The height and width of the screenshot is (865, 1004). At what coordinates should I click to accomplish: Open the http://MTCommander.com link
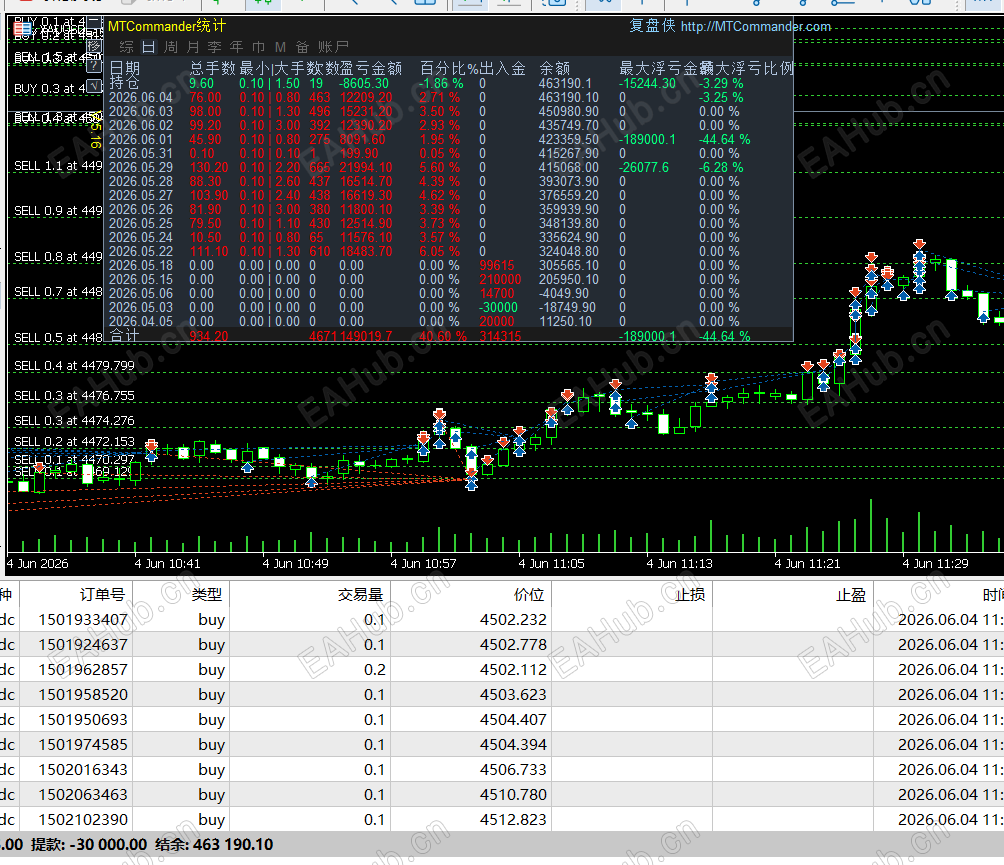click(x=756, y=26)
